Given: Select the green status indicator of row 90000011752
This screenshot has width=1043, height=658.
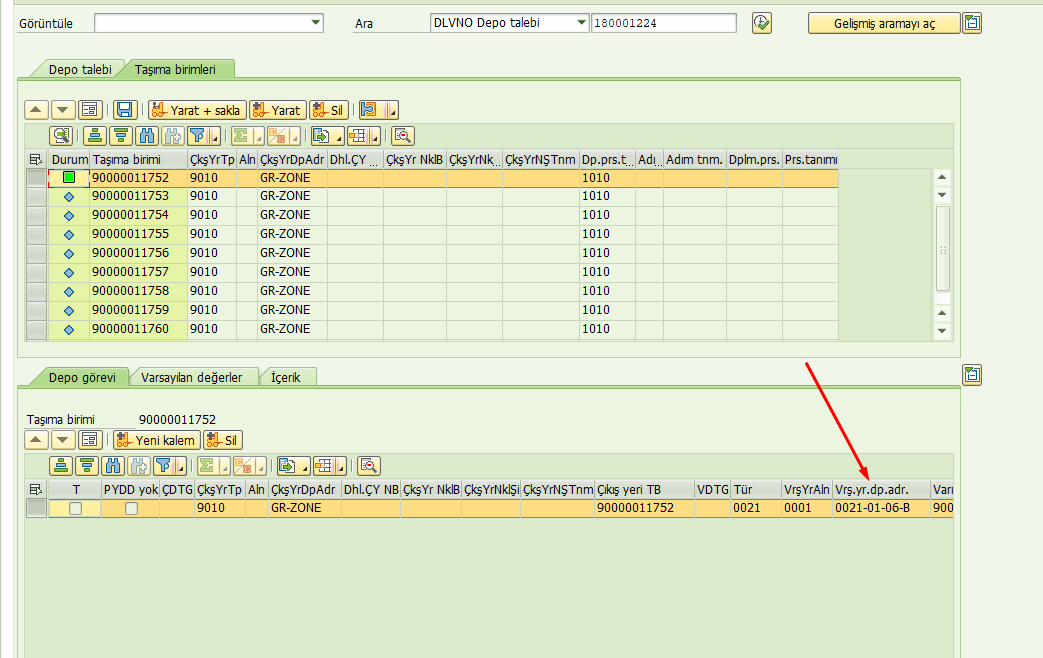Looking at the screenshot, I should pyautogui.click(x=68, y=177).
